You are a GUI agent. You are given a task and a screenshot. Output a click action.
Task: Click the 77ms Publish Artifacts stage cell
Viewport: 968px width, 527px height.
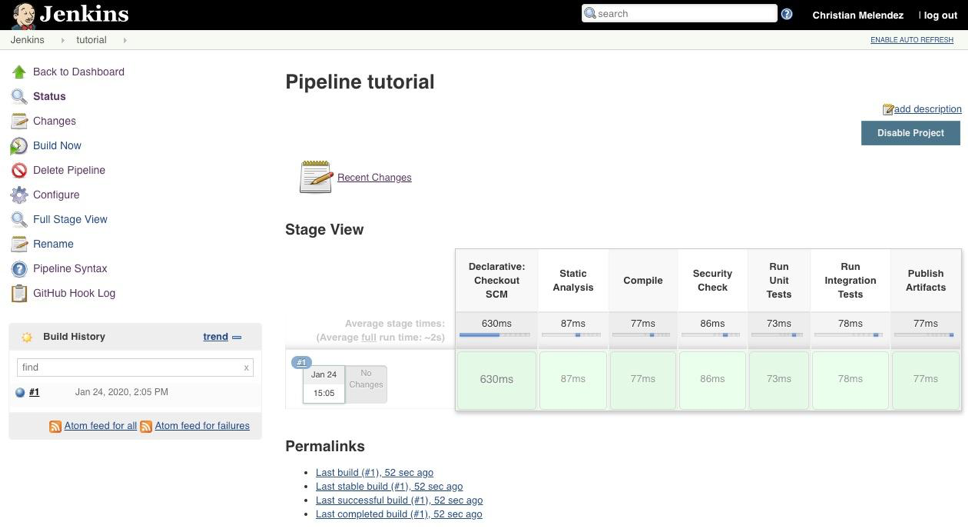(x=925, y=380)
